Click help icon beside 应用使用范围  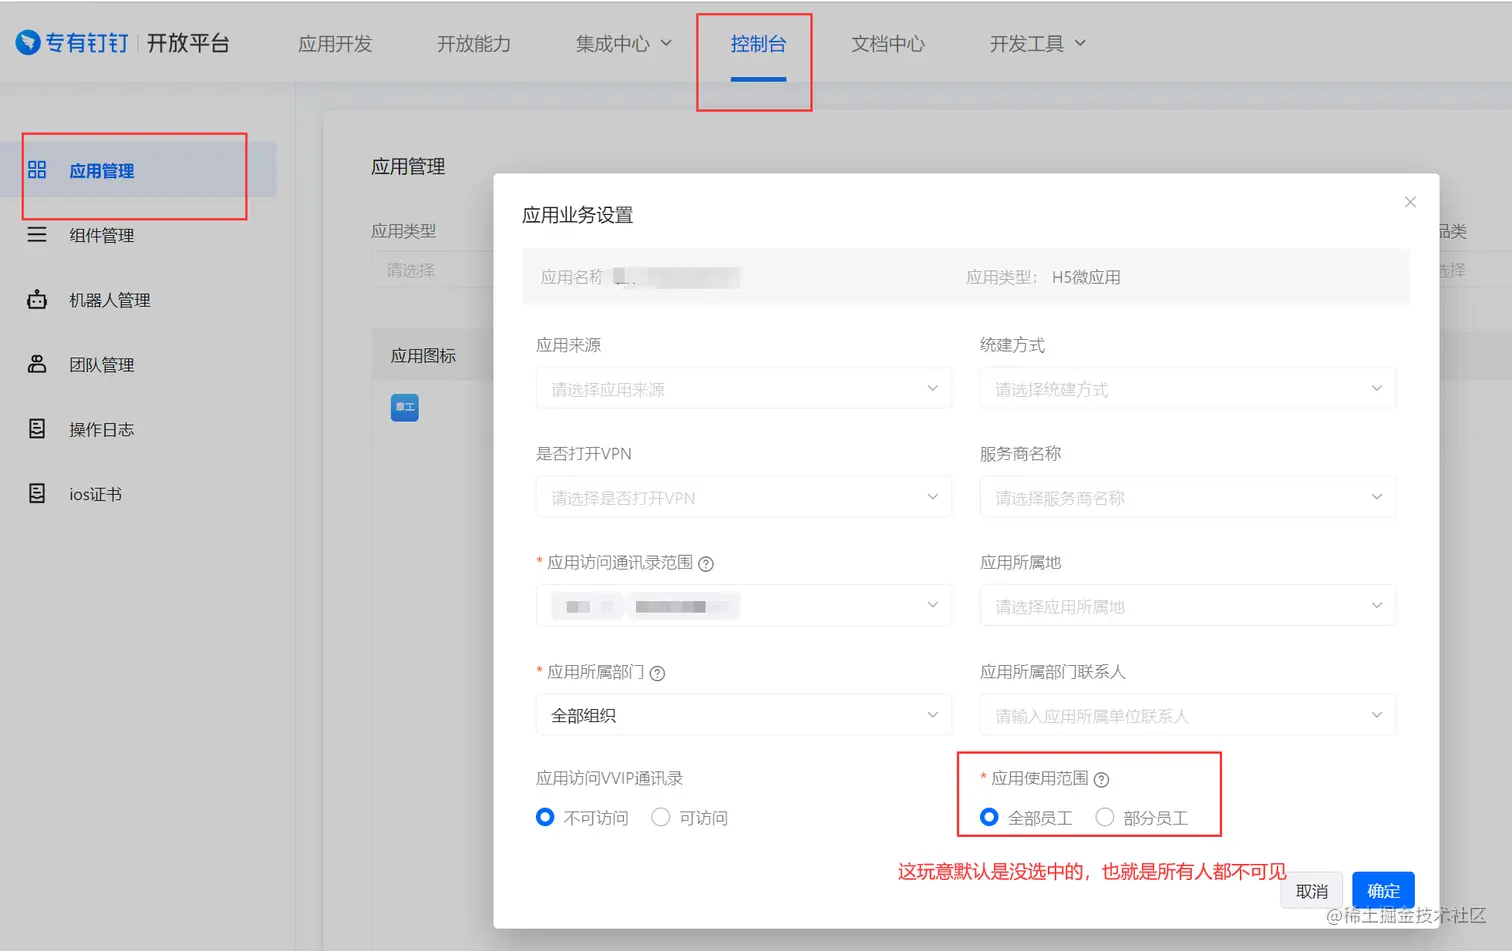1101,780
